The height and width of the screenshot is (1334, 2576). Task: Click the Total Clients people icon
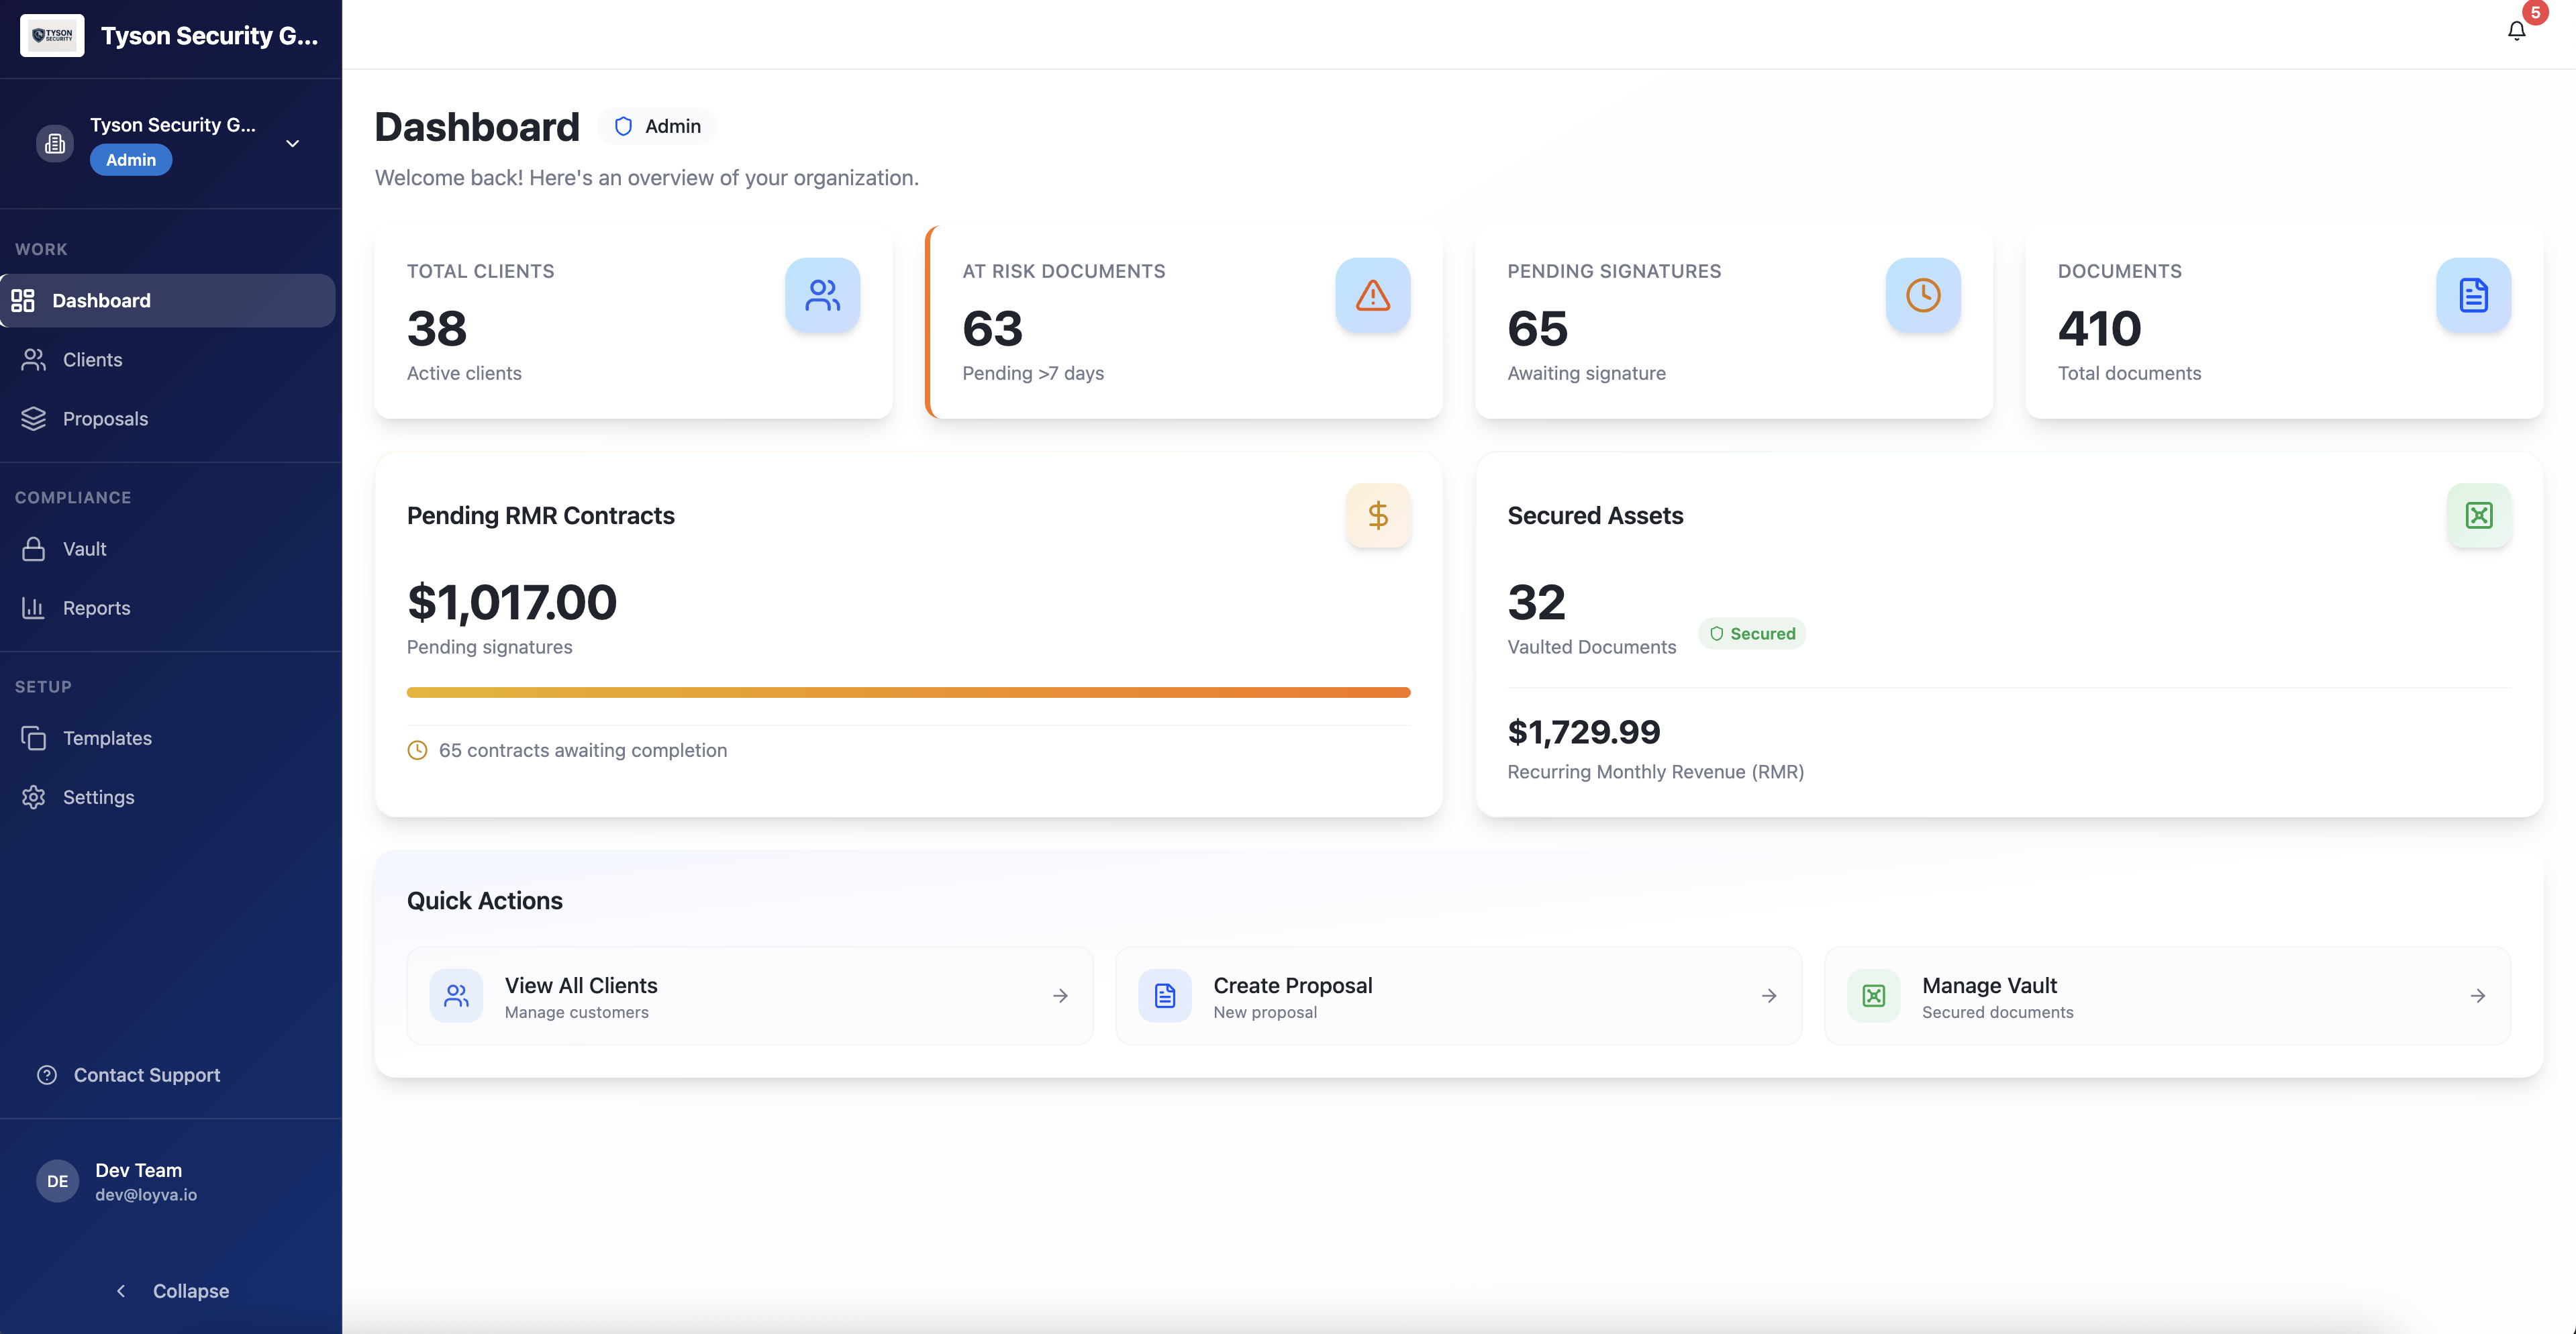[822, 295]
